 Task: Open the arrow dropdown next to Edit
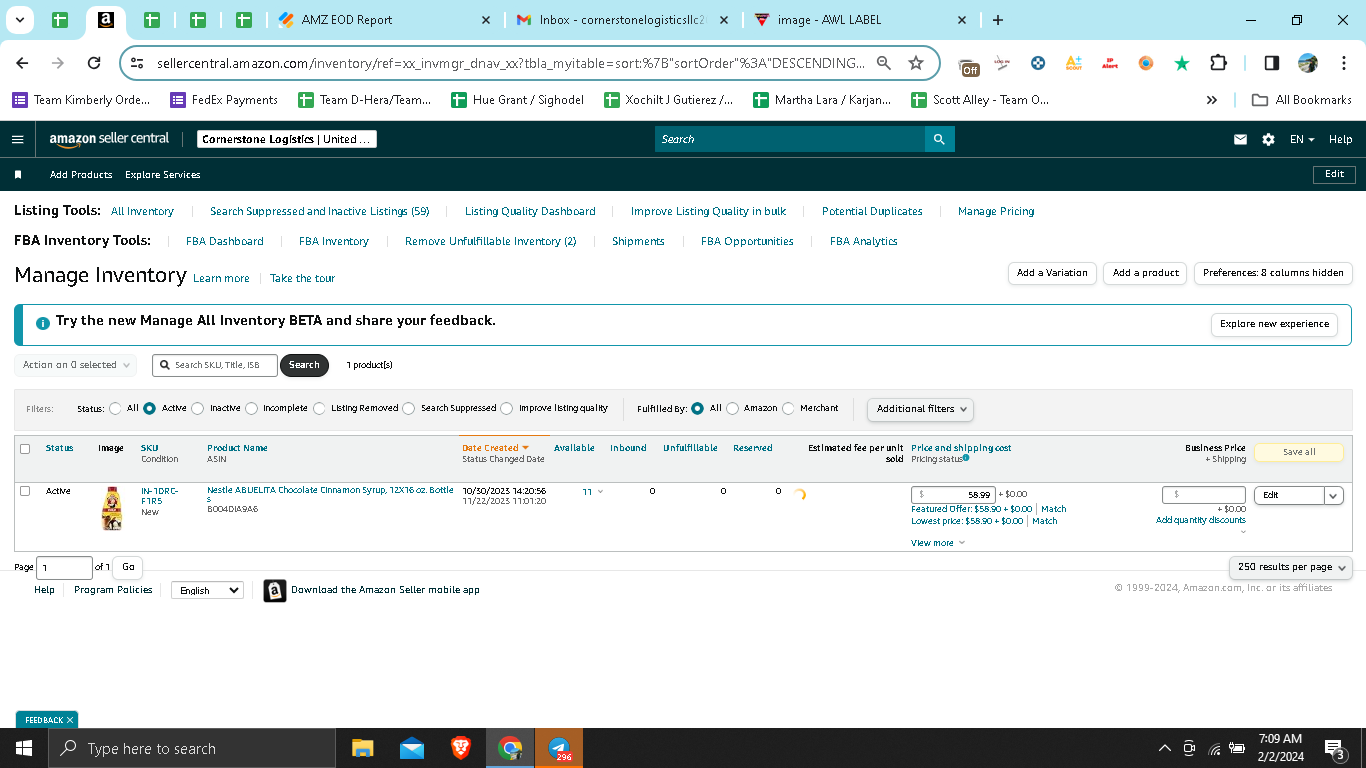pyautogui.click(x=1333, y=495)
